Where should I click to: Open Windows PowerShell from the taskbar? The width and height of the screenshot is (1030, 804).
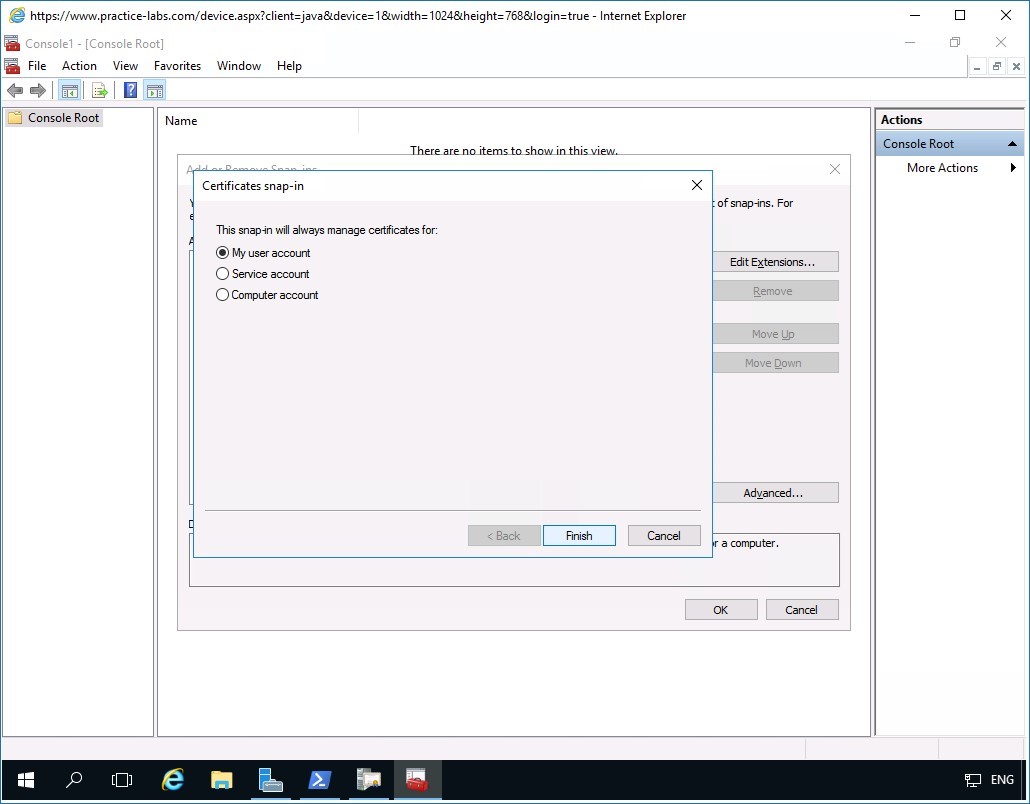click(x=319, y=780)
